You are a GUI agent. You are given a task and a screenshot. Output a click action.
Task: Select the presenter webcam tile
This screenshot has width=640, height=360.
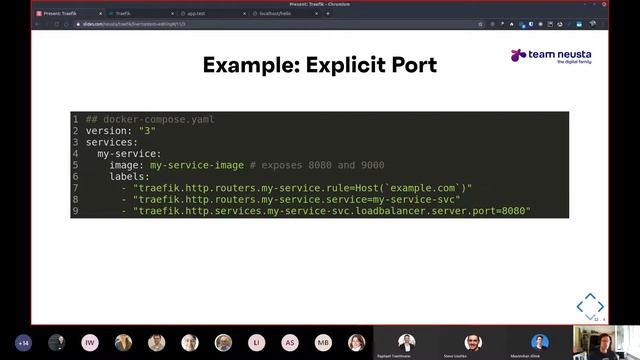point(606,343)
